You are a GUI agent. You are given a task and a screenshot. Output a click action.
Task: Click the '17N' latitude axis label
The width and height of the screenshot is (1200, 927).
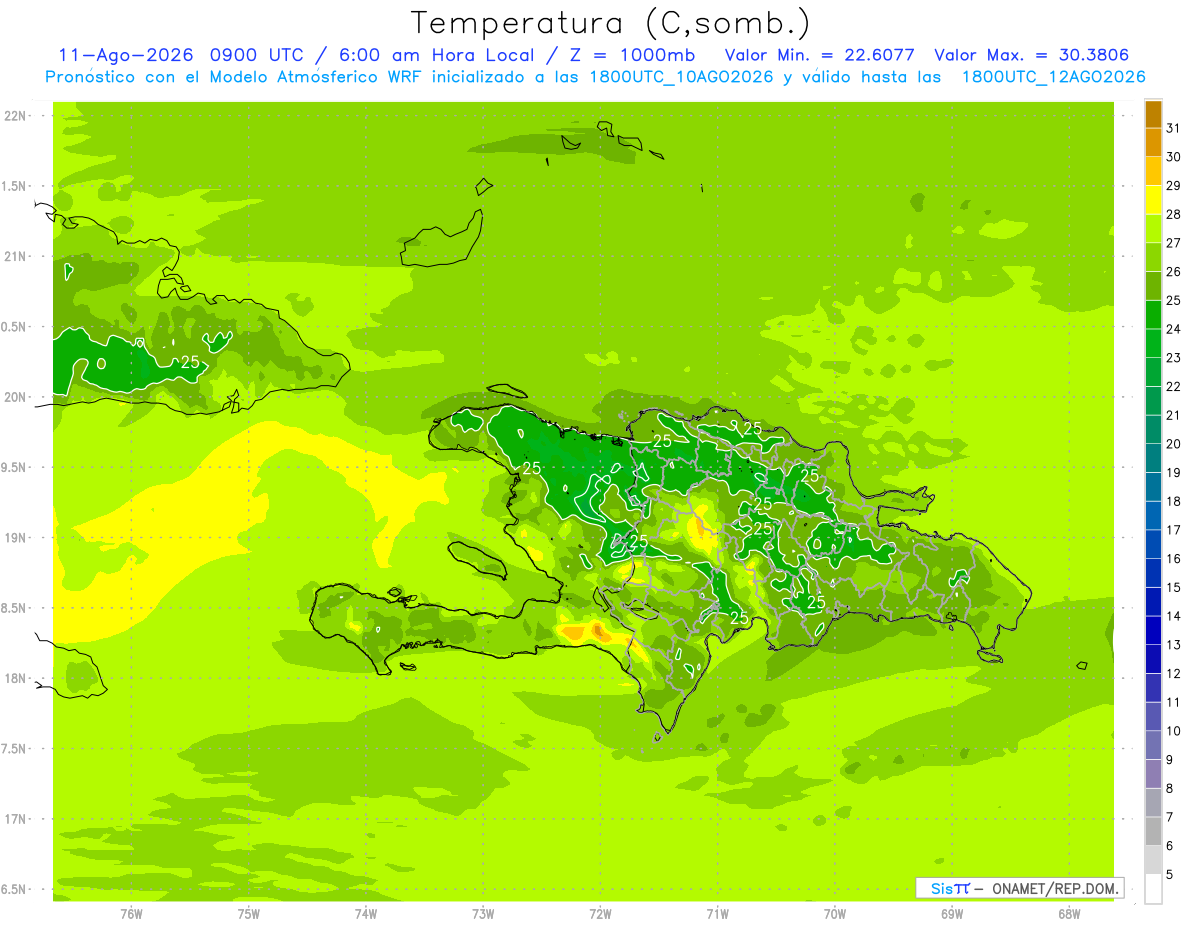pyautogui.click(x=16, y=819)
